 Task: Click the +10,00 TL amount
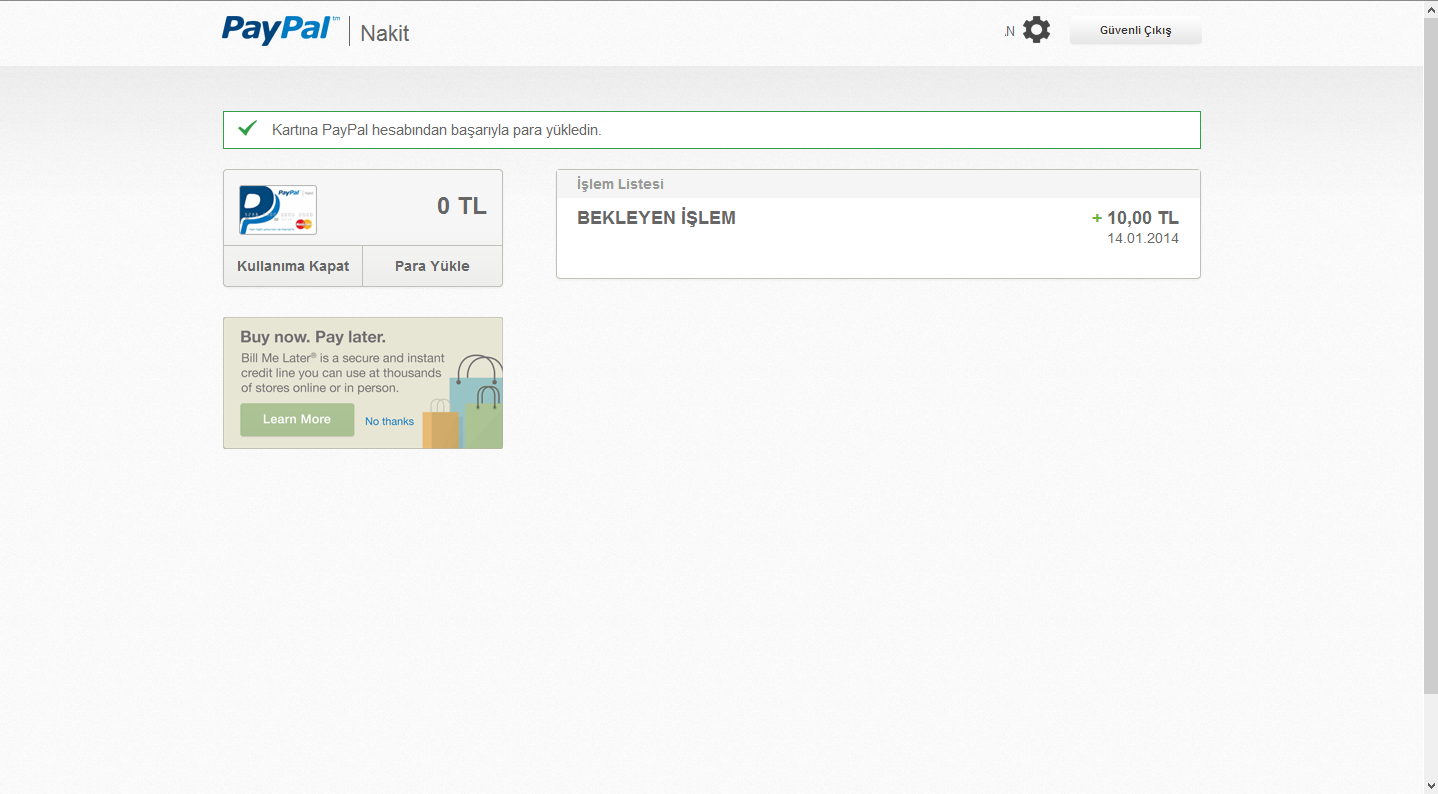[1135, 218]
